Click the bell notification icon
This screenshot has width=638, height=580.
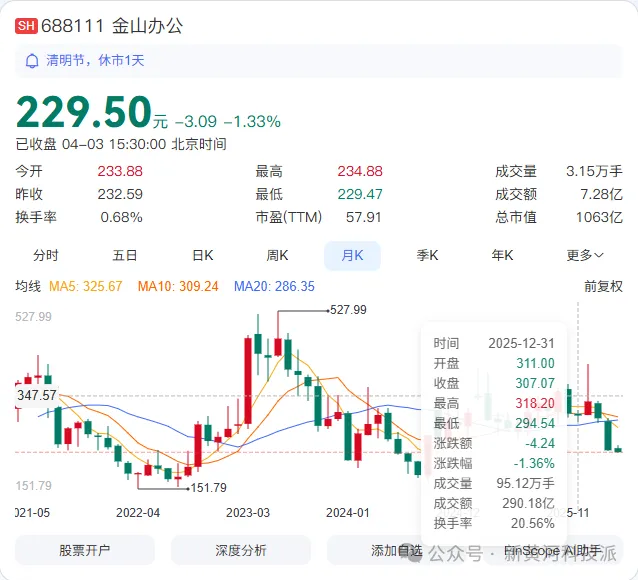32,61
